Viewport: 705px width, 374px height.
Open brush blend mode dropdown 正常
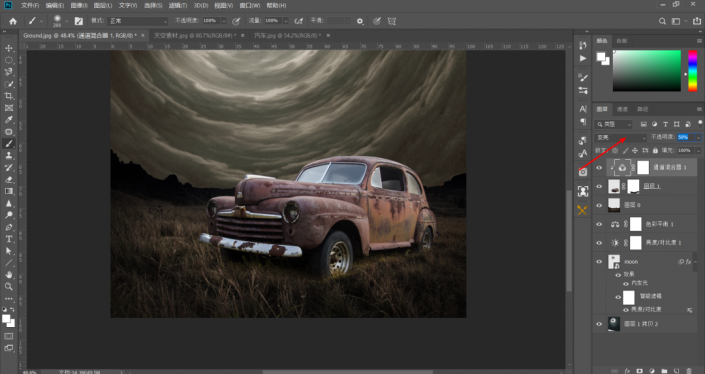click(x=138, y=21)
